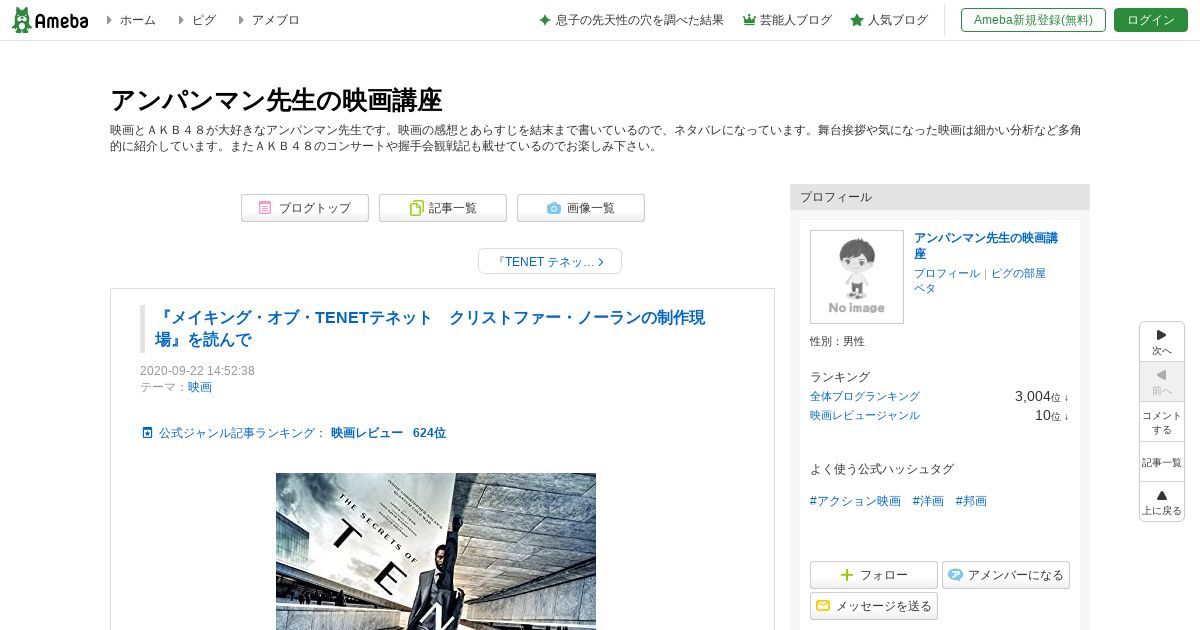The image size is (1200, 630).
Task: Click the ペタ link
Action: click(925, 288)
